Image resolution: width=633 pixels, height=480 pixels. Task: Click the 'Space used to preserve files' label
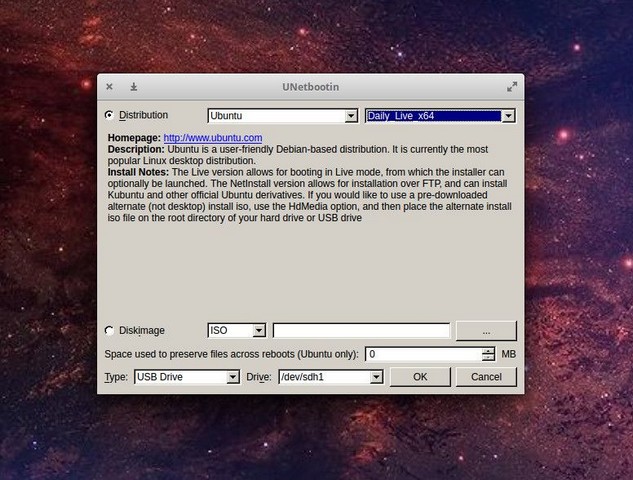pos(231,354)
